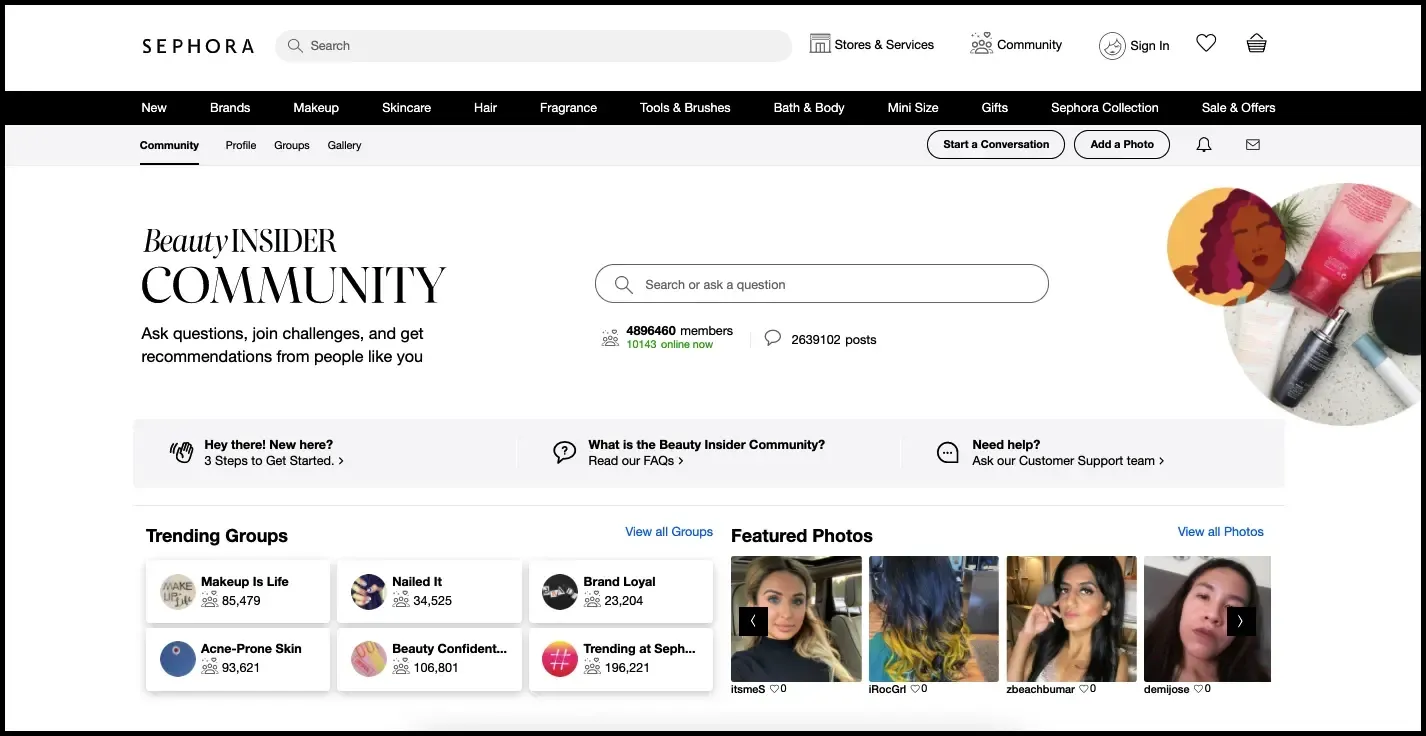Focus the top Search input field

point(534,46)
